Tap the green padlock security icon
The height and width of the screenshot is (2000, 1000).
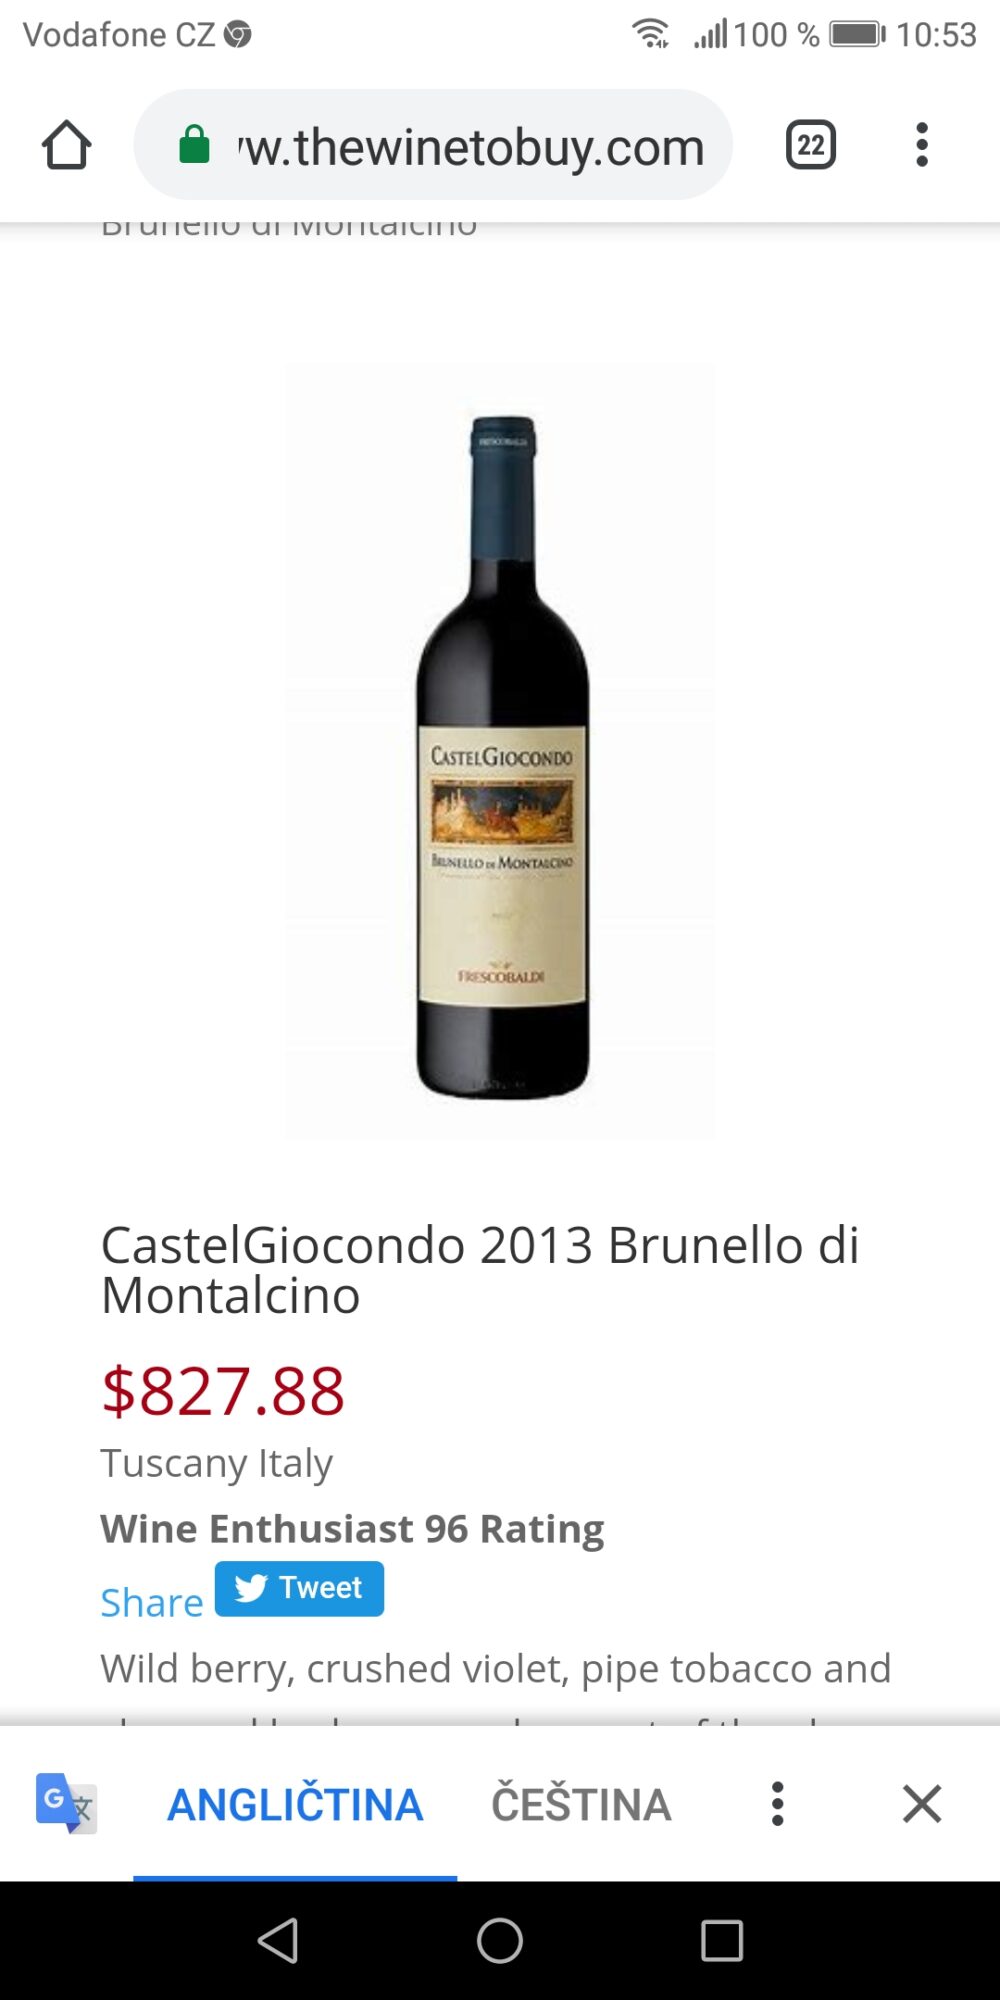[x=194, y=145]
